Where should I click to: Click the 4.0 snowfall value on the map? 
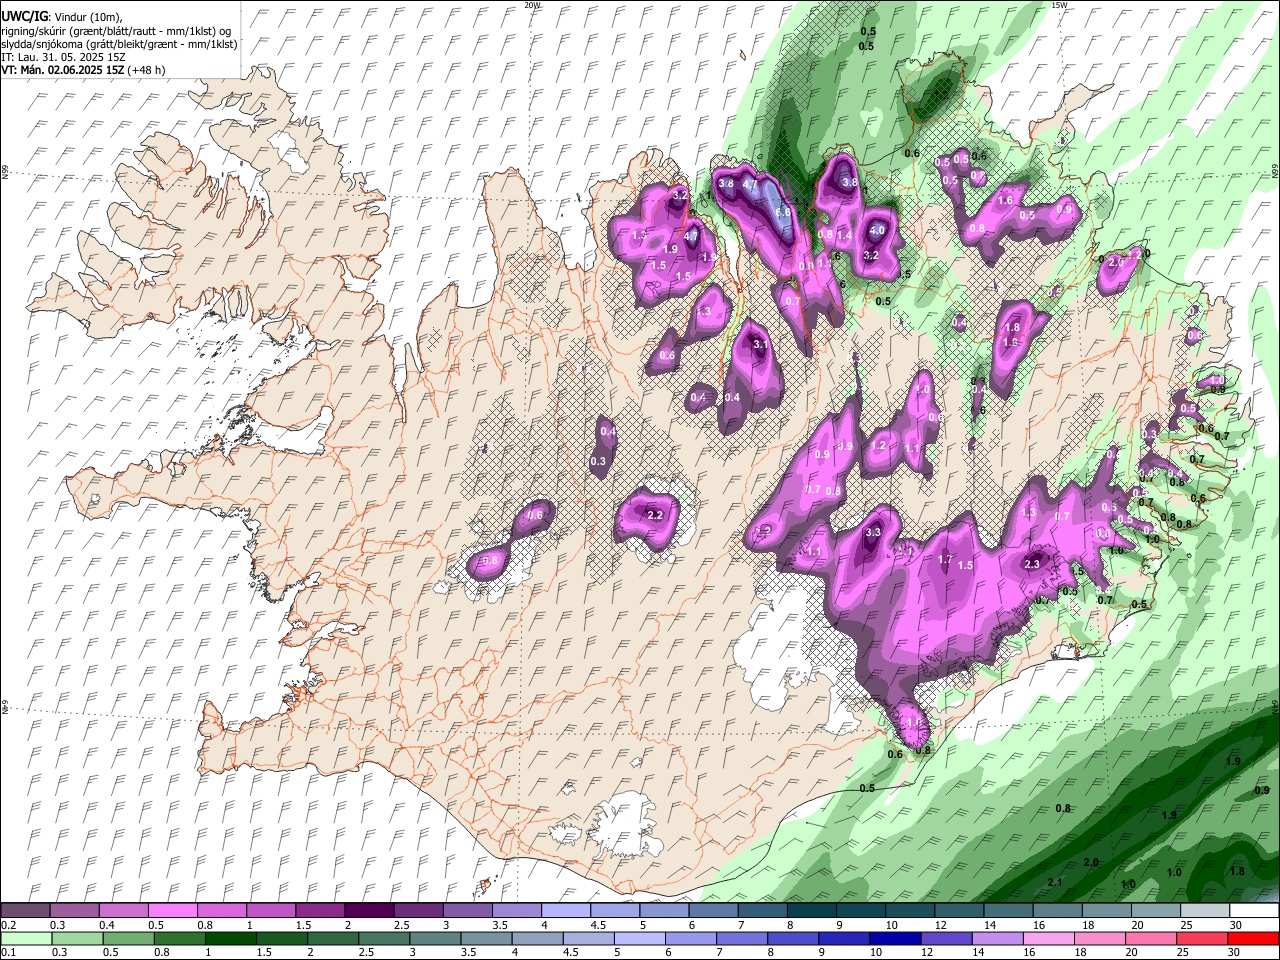pyautogui.click(x=878, y=229)
